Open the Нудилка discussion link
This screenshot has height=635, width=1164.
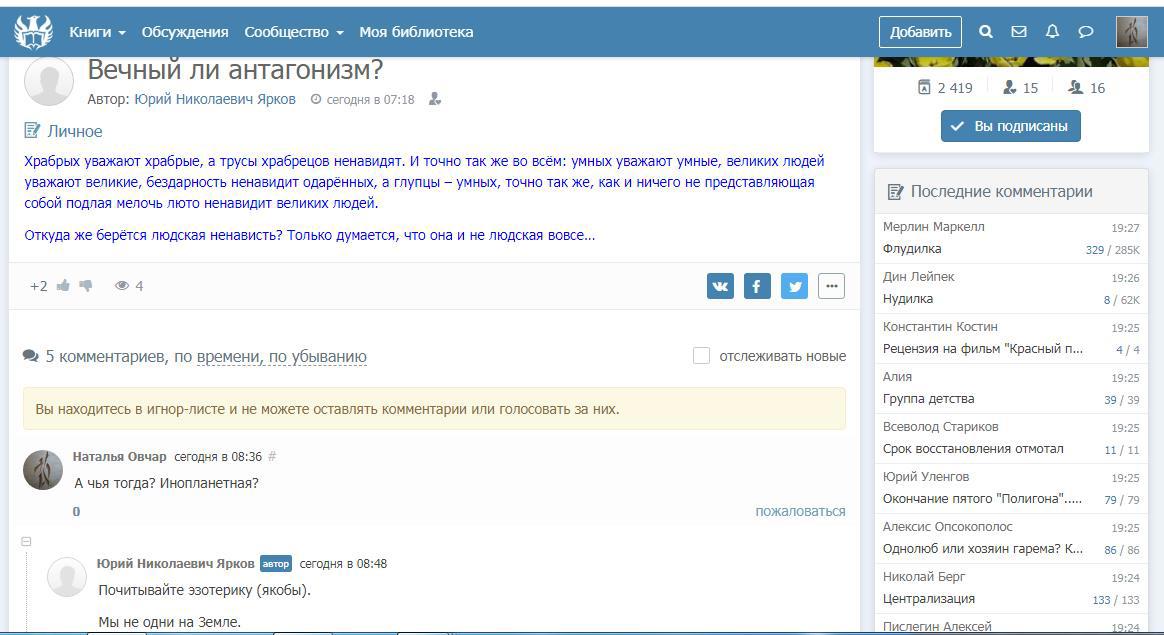point(908,299)
